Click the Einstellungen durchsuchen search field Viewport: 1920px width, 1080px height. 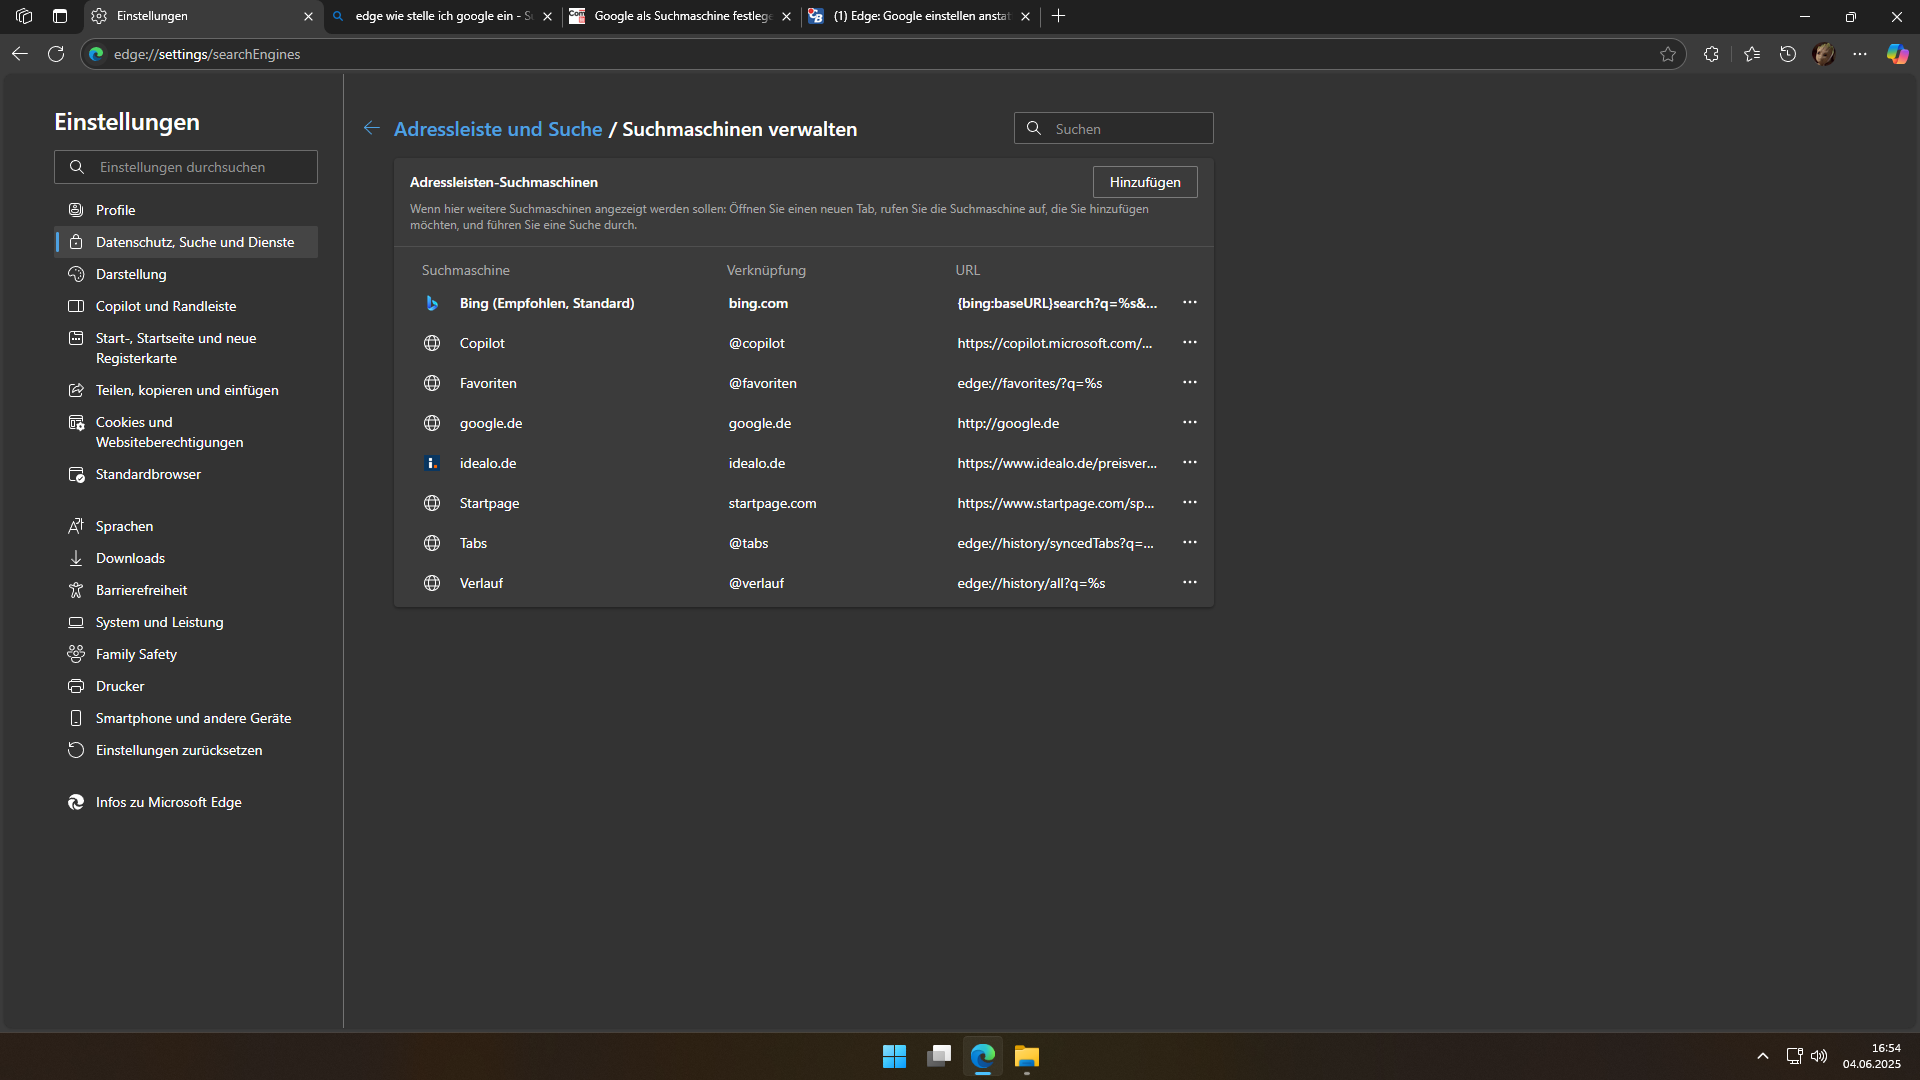point(186,167)
